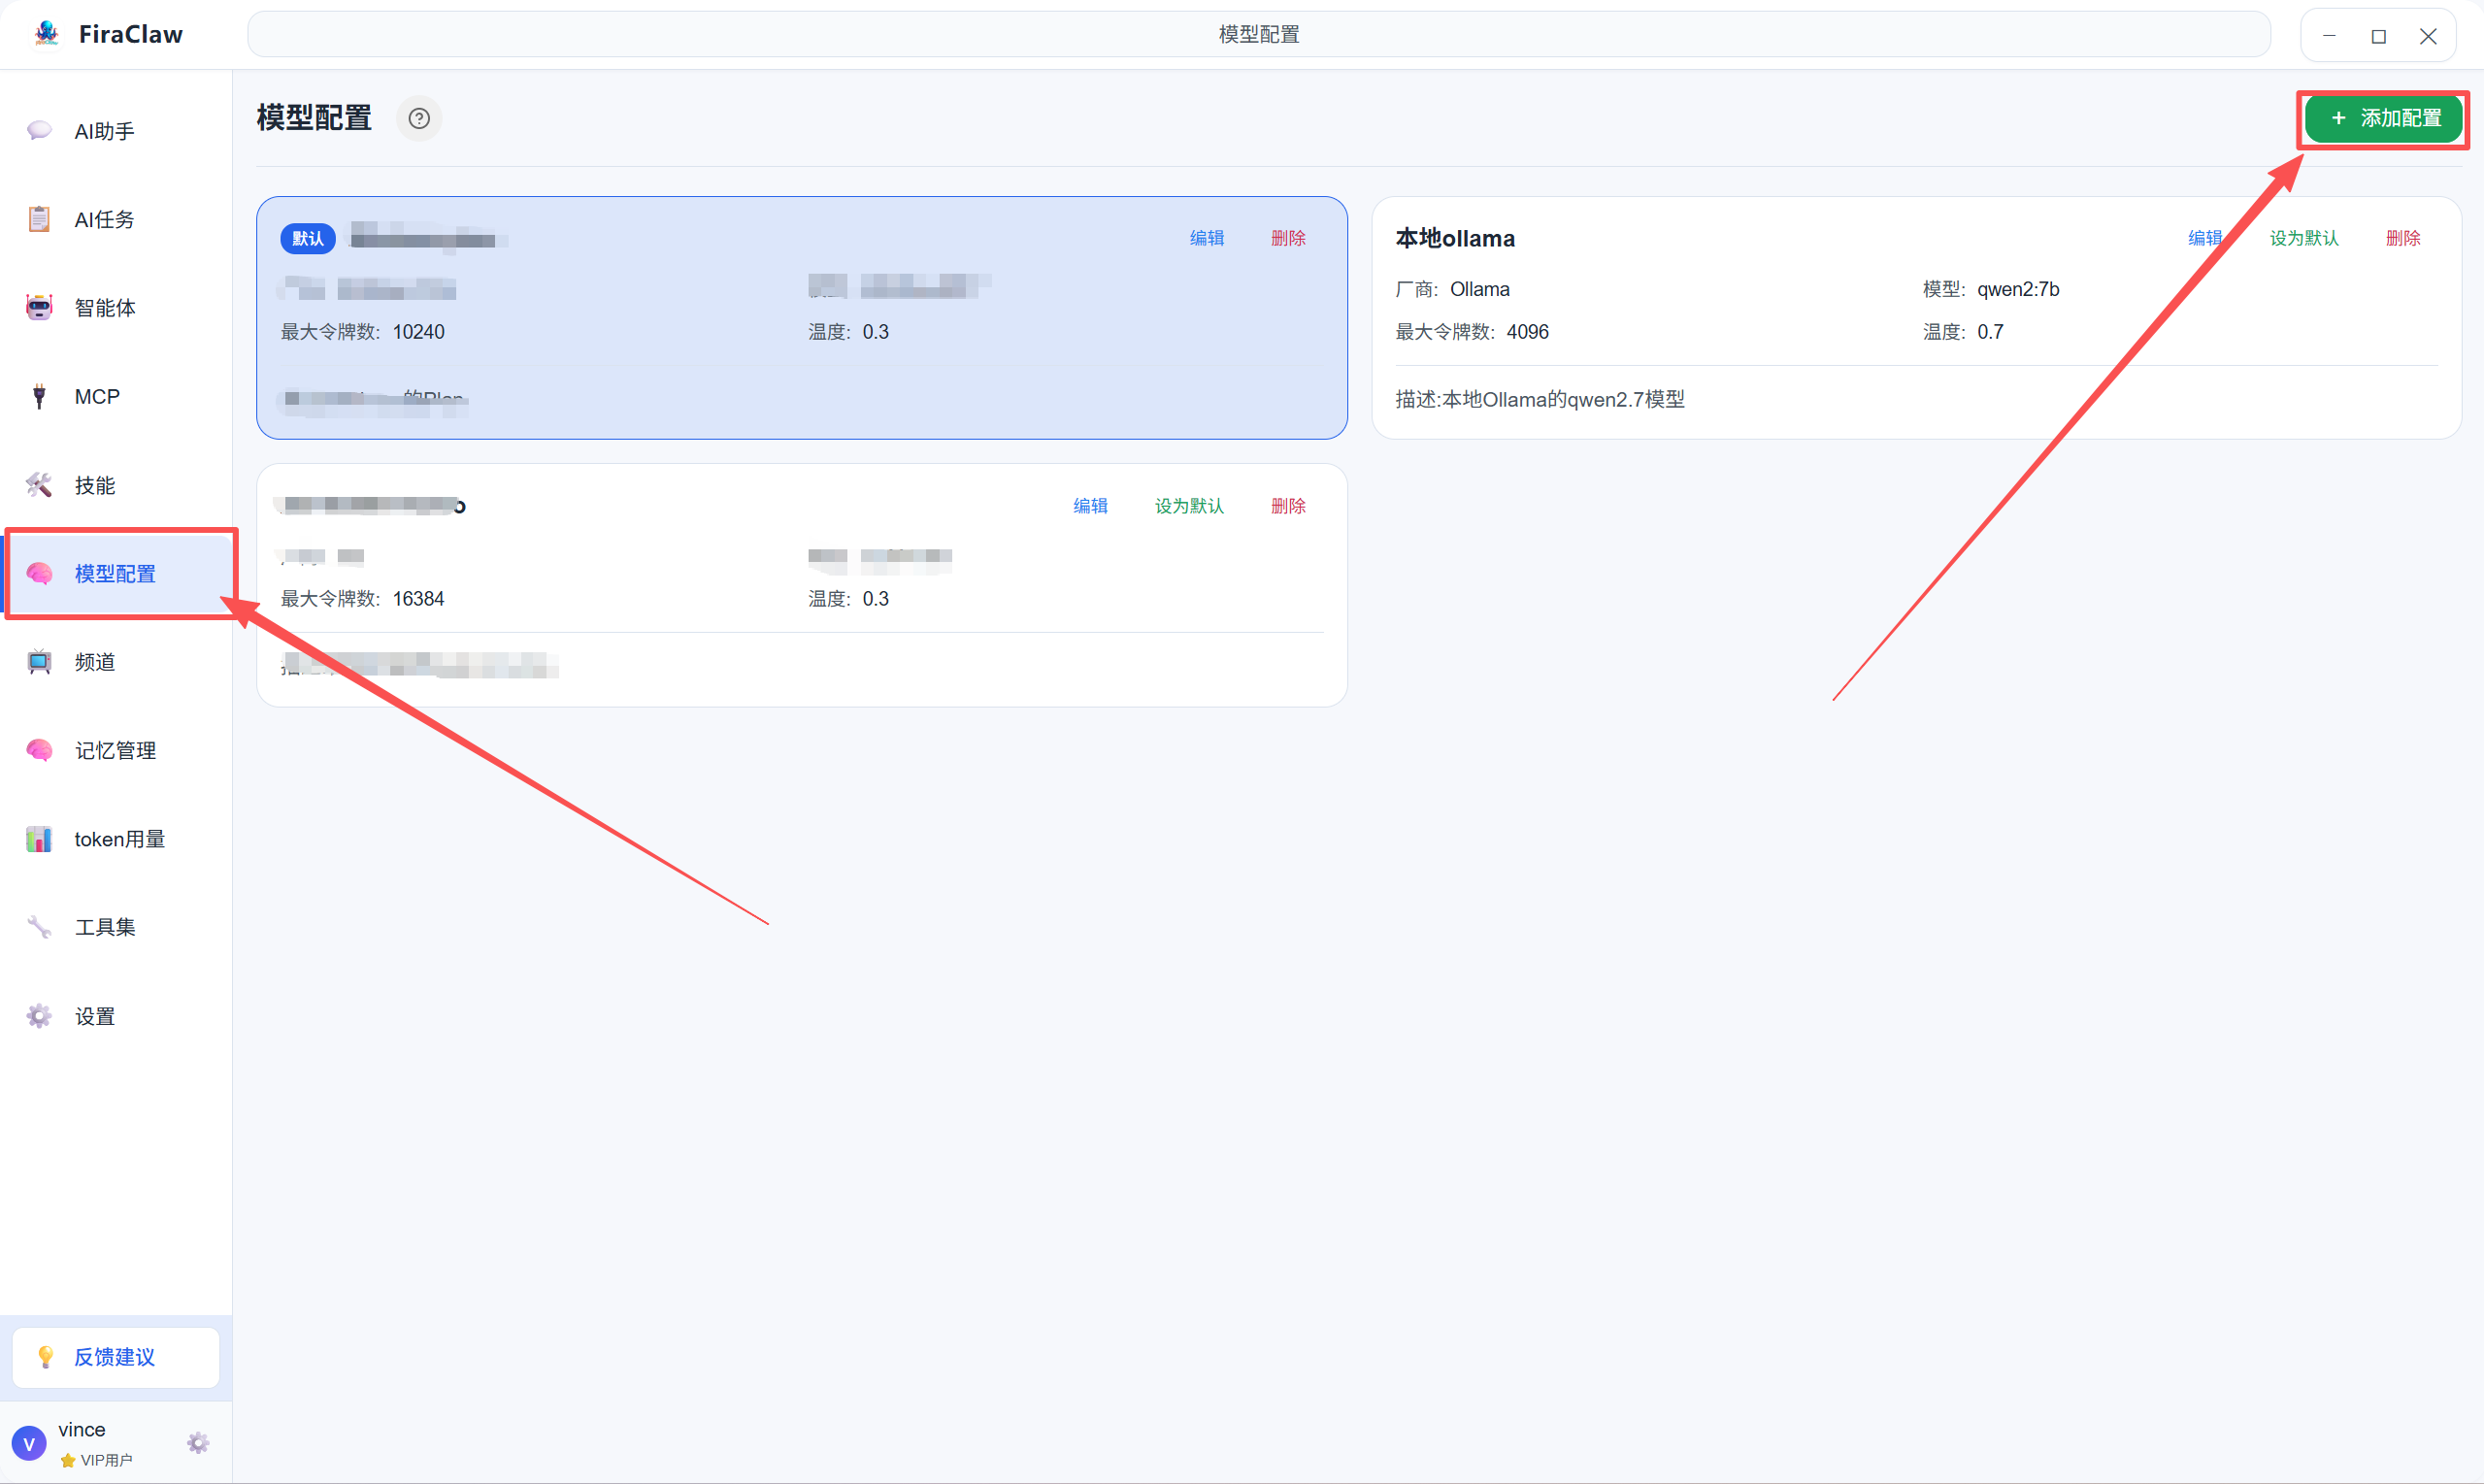Click 温度: 0.7 text

point(1963,332)
